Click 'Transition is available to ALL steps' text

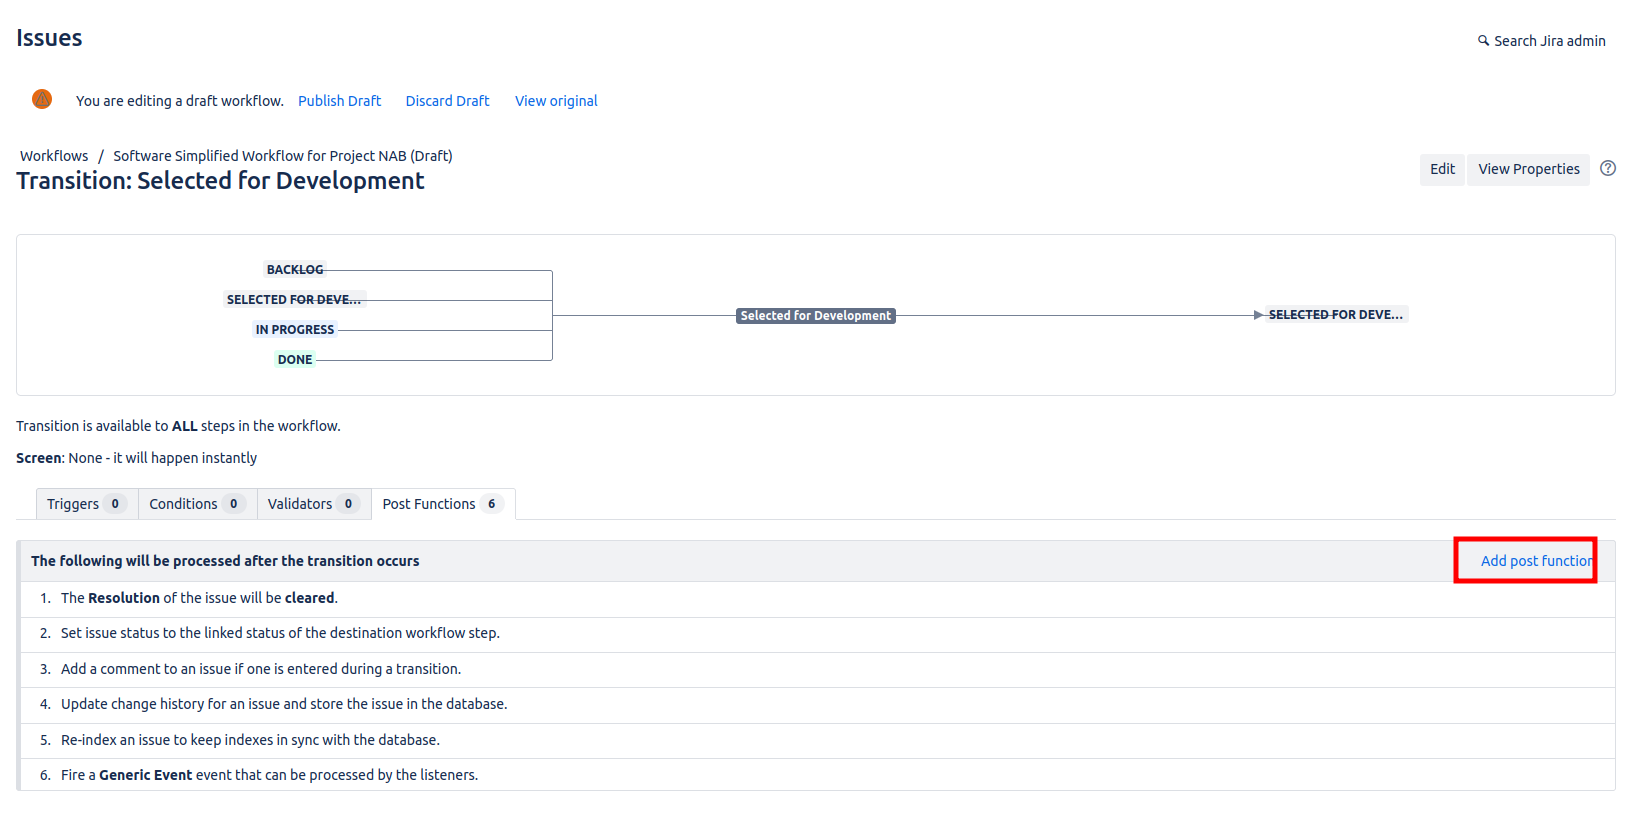[178, 426]
